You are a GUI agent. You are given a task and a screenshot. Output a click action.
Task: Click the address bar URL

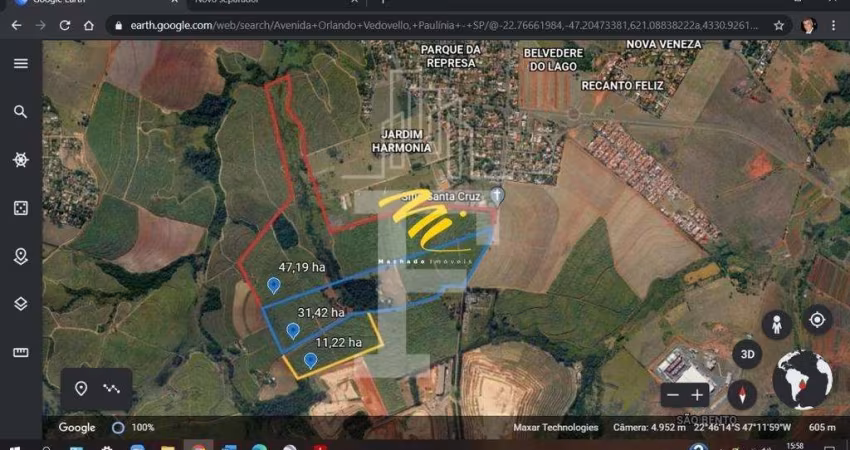tap(444, 25)
